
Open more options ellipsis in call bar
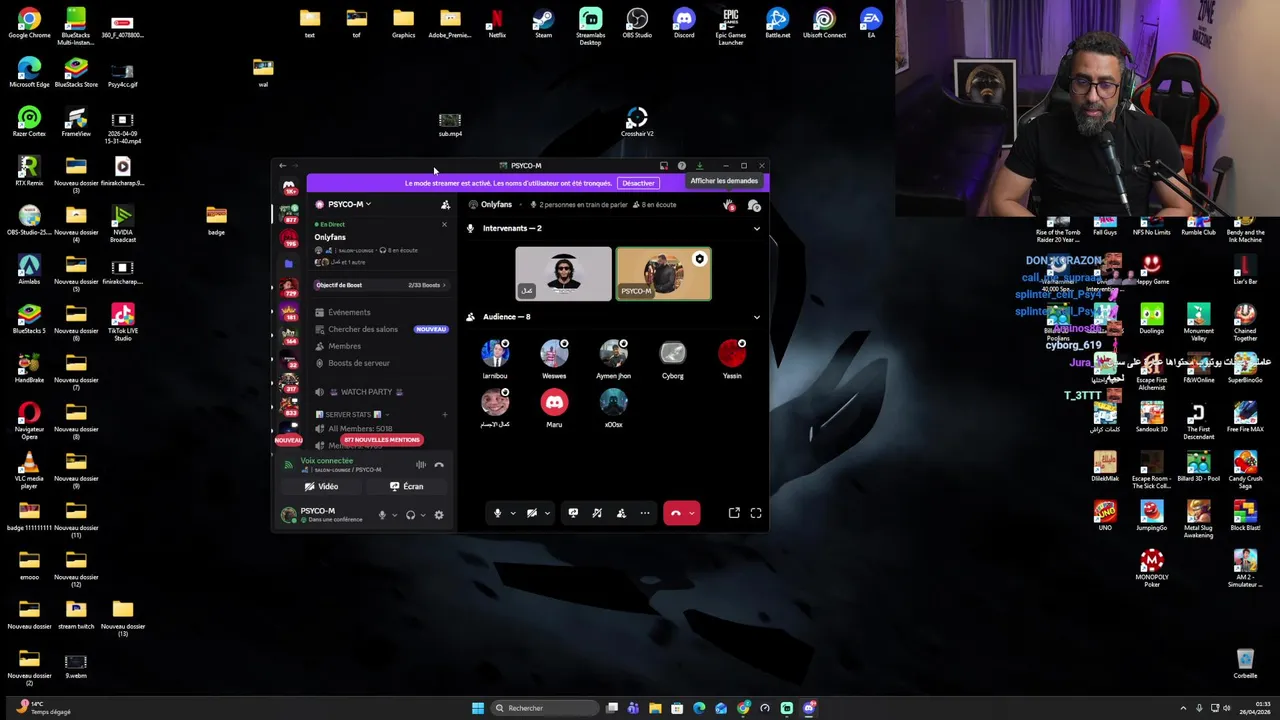tap(645, 513)
